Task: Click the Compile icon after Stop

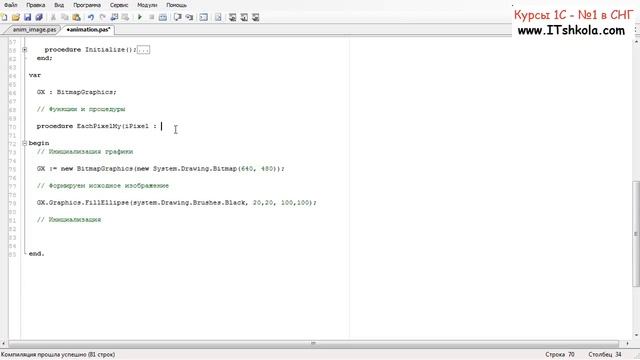Action: point(163,17)
